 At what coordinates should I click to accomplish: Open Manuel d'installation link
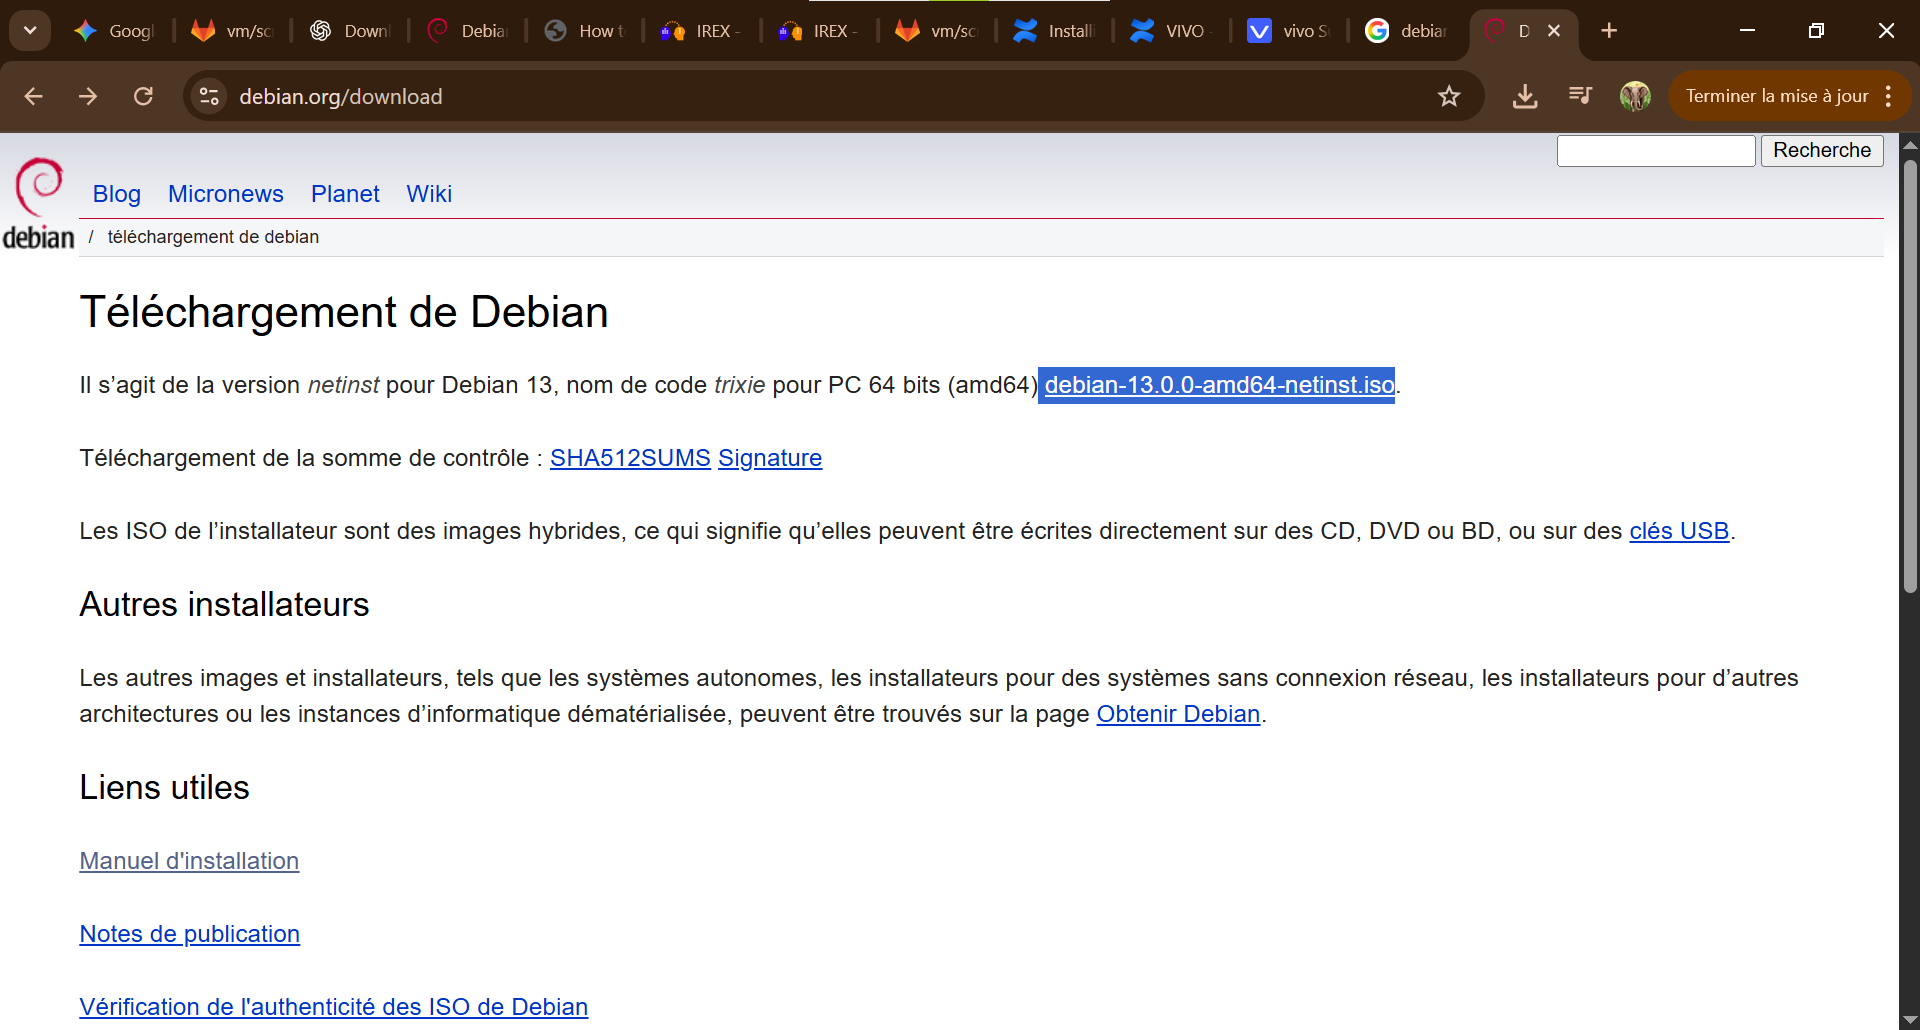click(x=189, y=861)
